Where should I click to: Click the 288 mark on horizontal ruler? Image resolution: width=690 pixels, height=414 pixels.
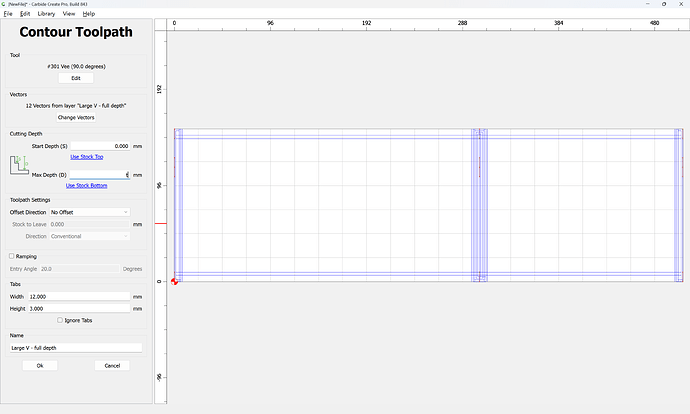462,23
